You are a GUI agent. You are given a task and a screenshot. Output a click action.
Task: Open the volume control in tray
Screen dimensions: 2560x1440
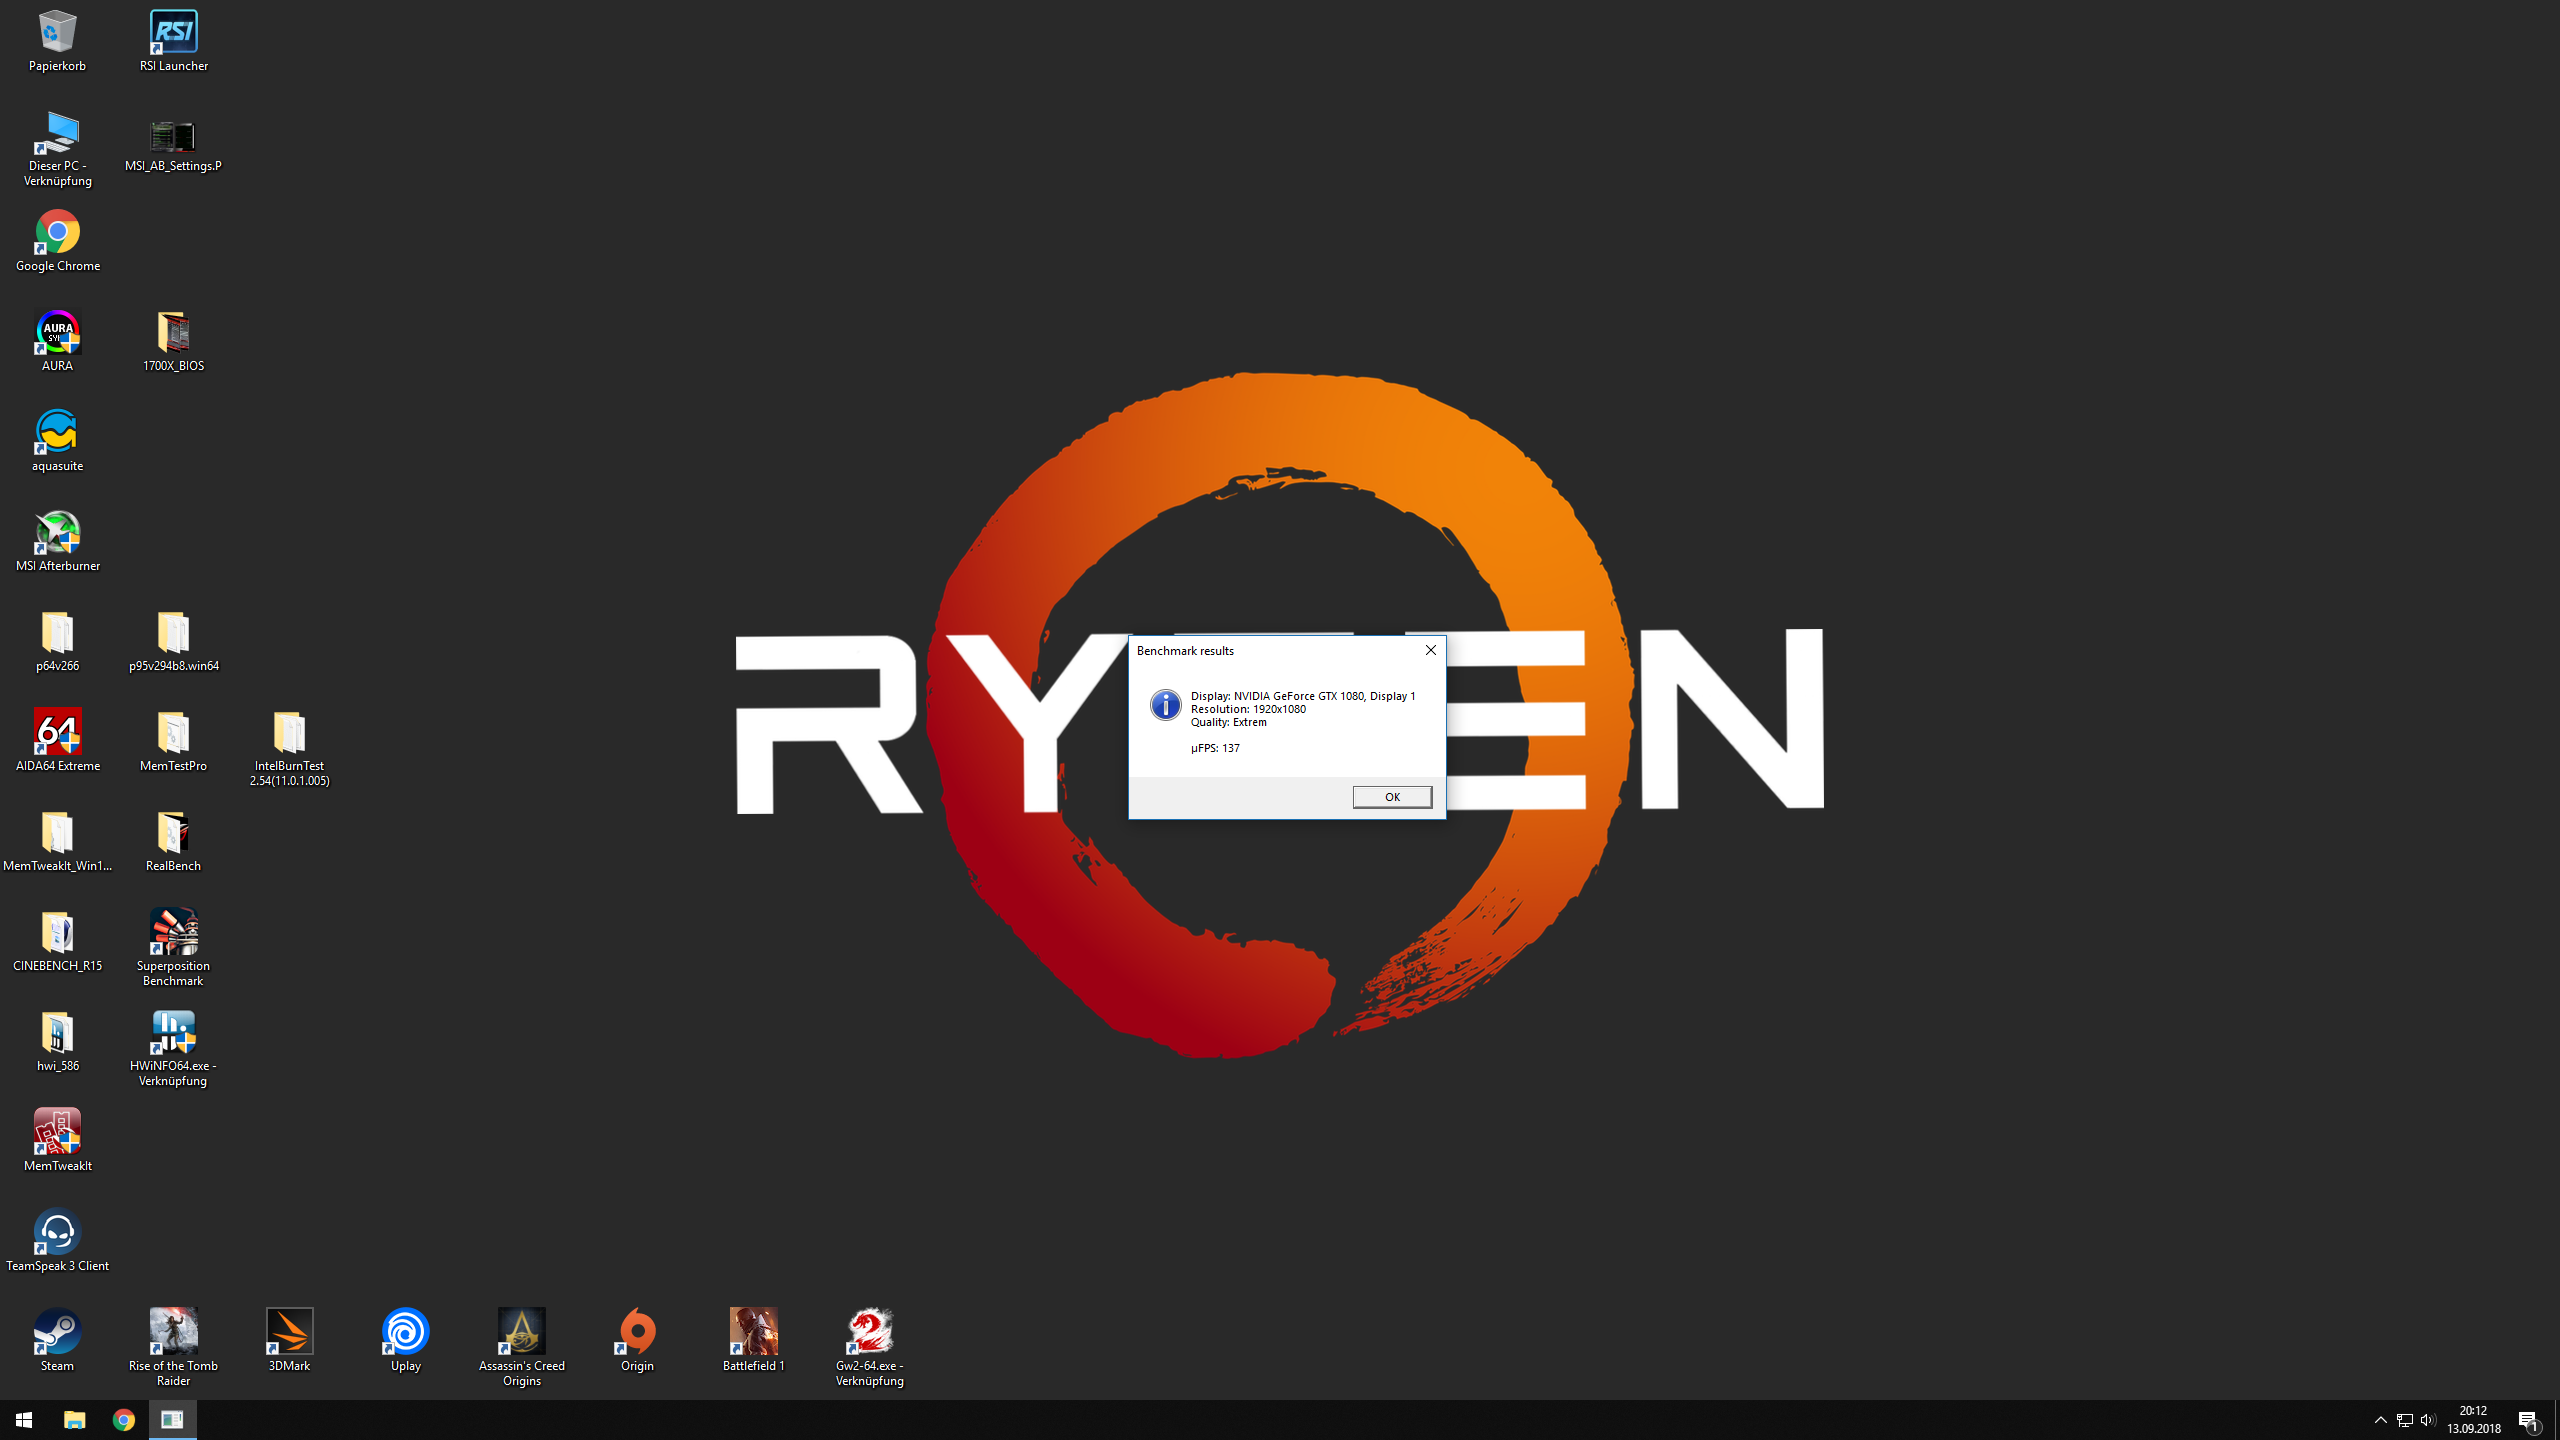tap(2428, 1420)
